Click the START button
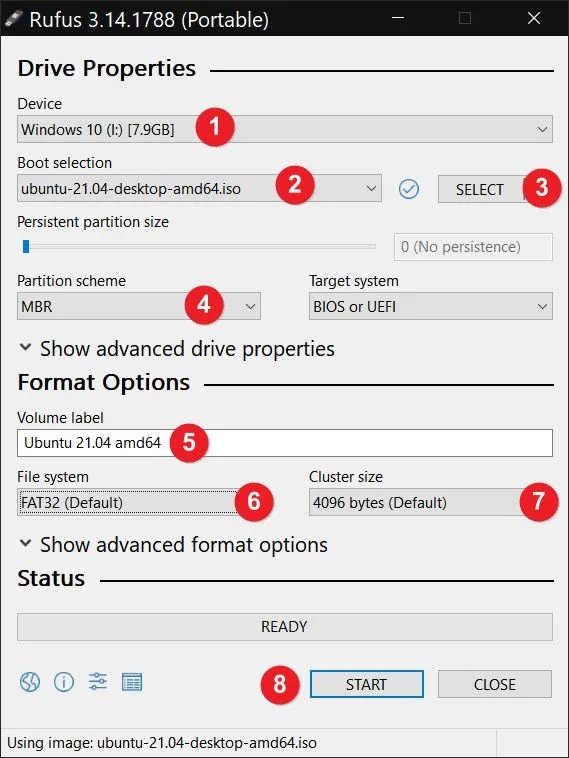The image size is (569, 758). click(366, 684)
